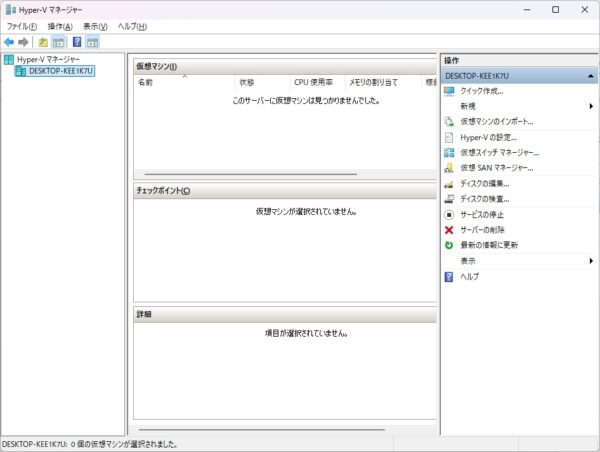Open Hyper-V の設定... action
The image size is (600, 452).
coord(488,137)
